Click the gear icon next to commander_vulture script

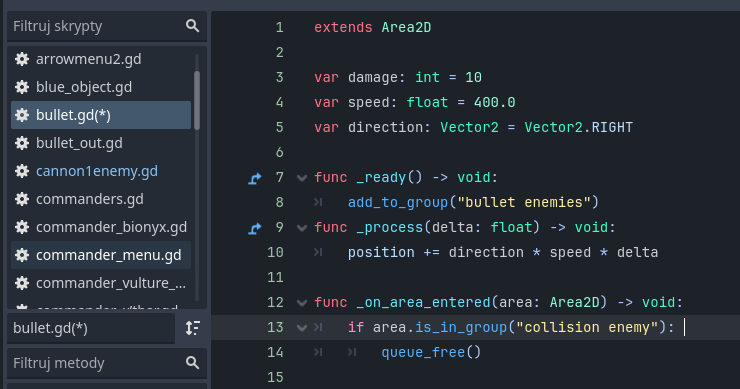click(x=22, y=283)
